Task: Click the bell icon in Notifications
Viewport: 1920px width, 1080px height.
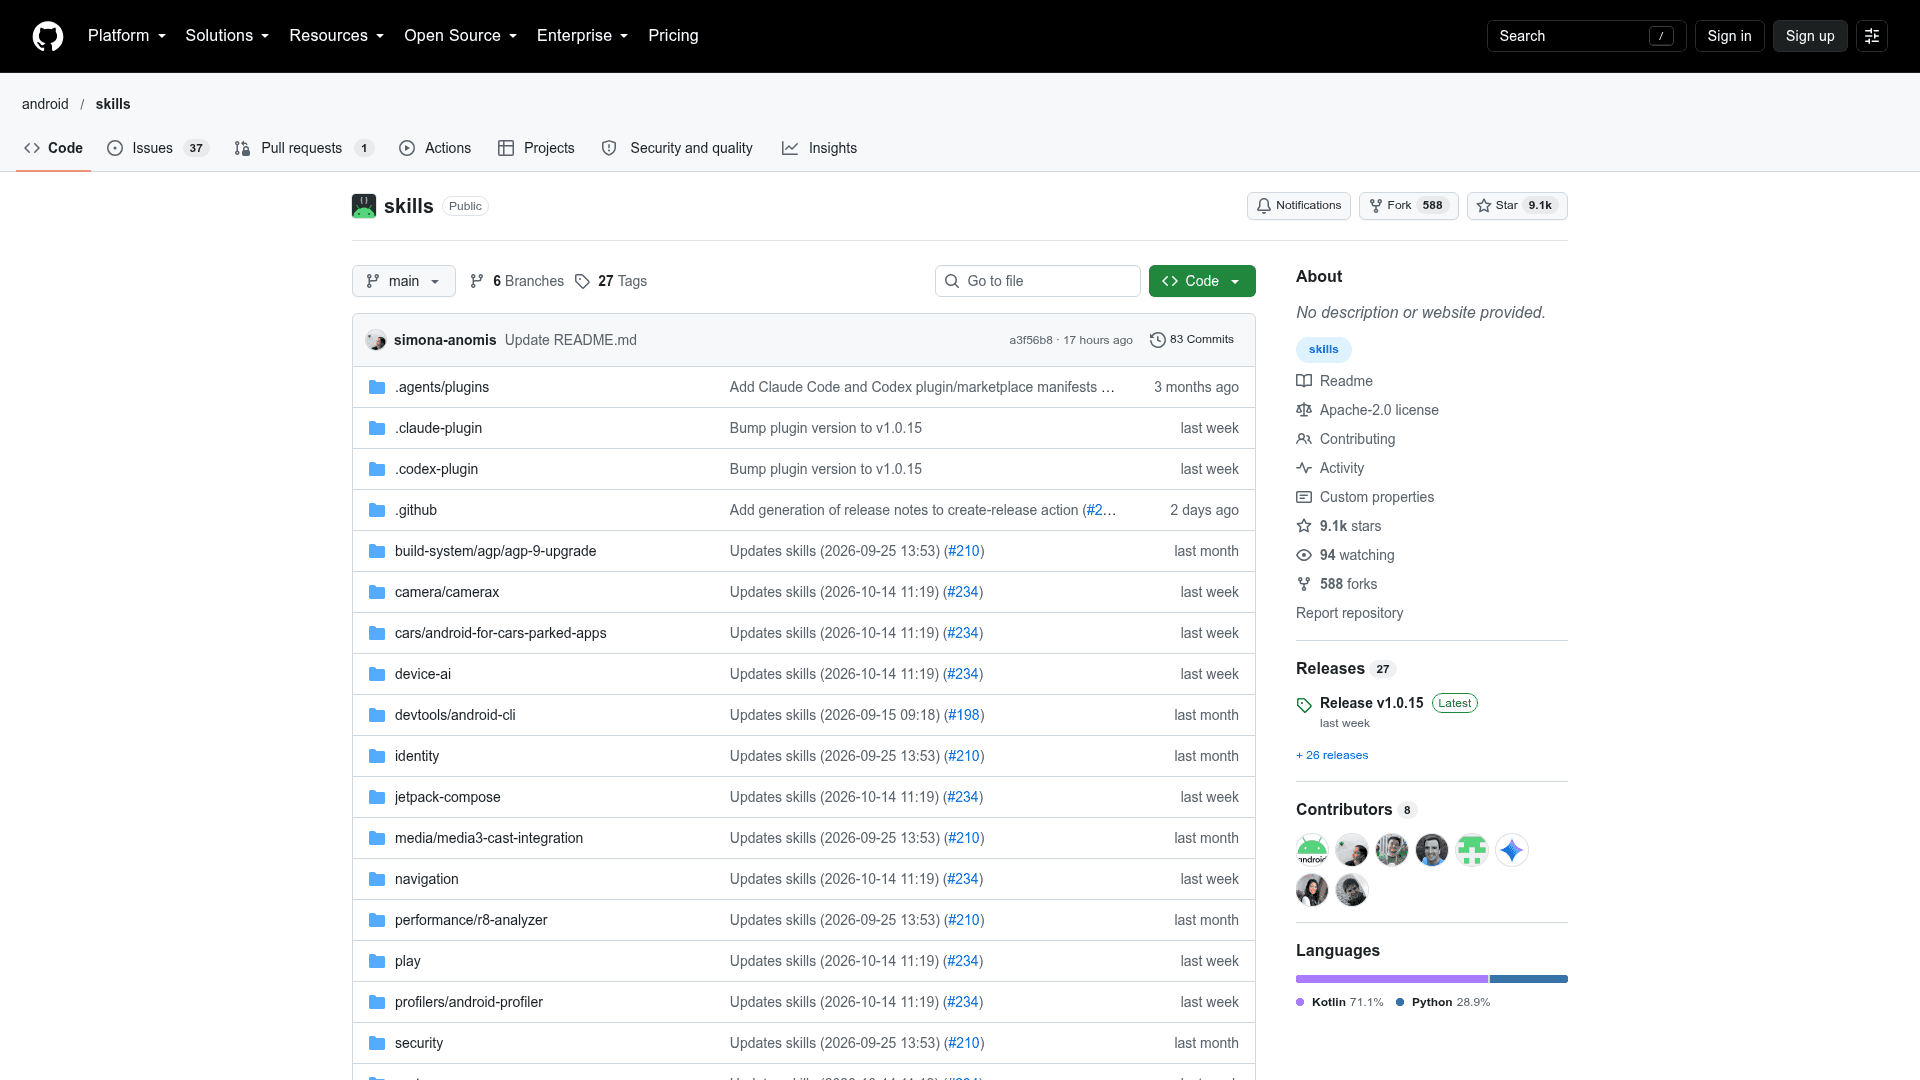Action: (1264, 206)
